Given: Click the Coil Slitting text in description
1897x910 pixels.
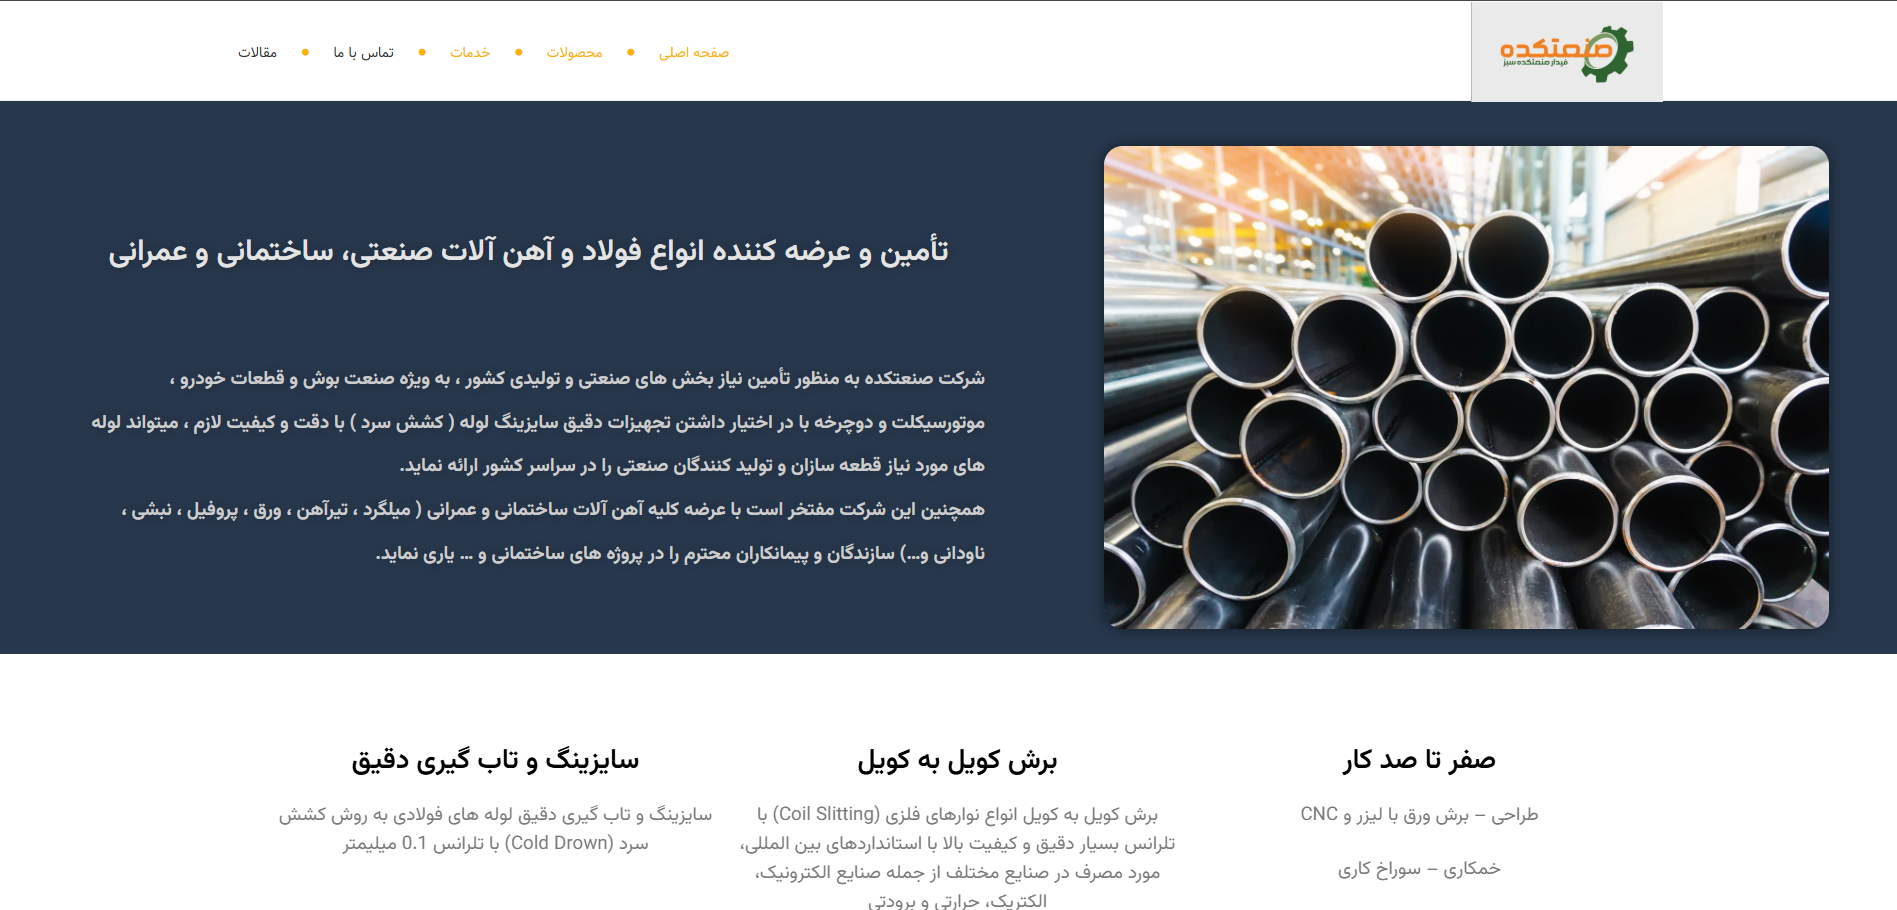Looking at the screenshot, I should tap(824, 814).
